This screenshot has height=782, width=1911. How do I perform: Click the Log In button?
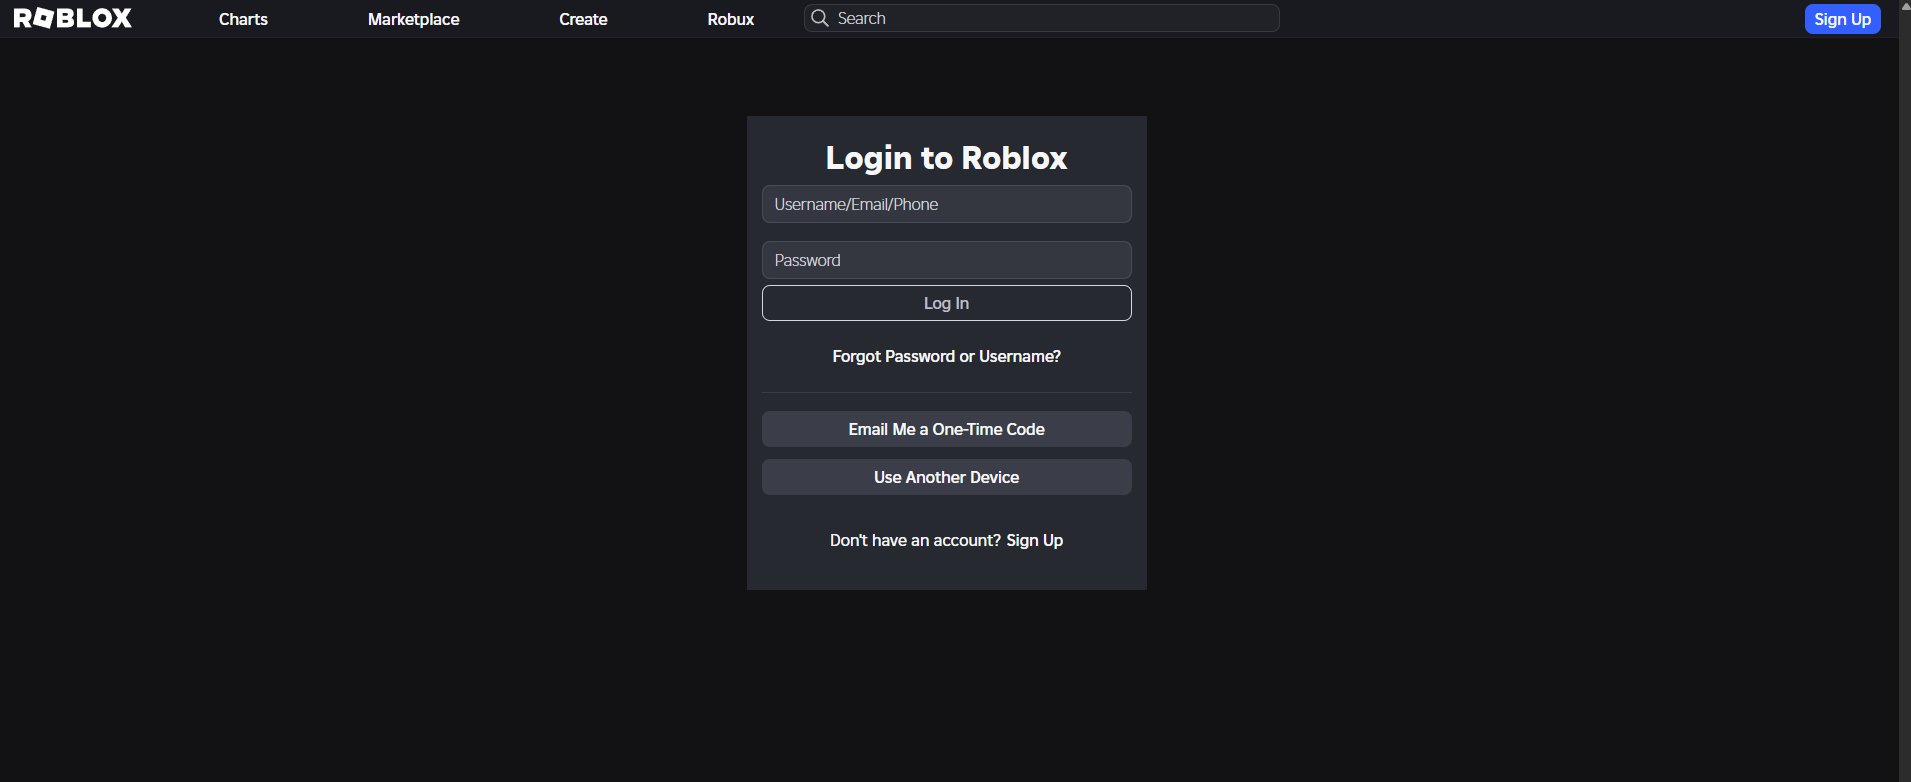point(946,303)
